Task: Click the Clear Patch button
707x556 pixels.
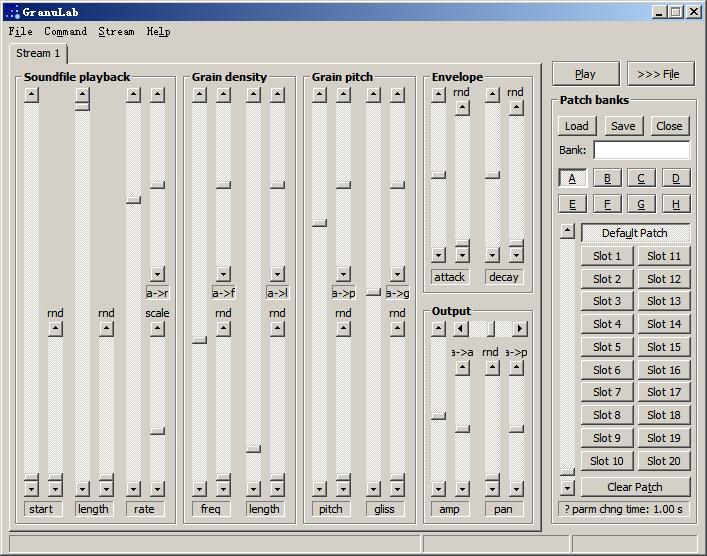Action: 635,487
